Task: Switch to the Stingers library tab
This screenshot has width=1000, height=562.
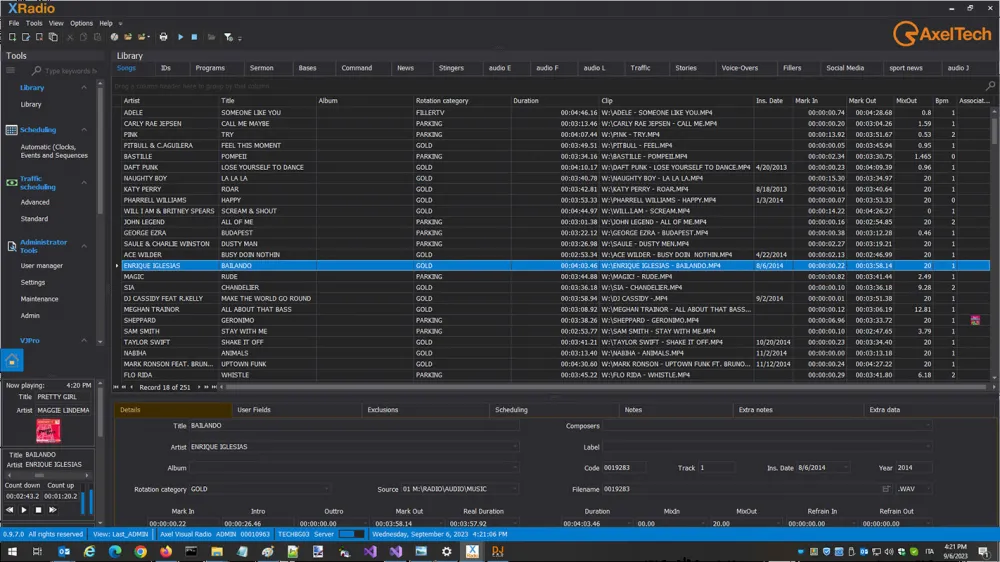Action: pyautogui.click(x=451, y=68)
